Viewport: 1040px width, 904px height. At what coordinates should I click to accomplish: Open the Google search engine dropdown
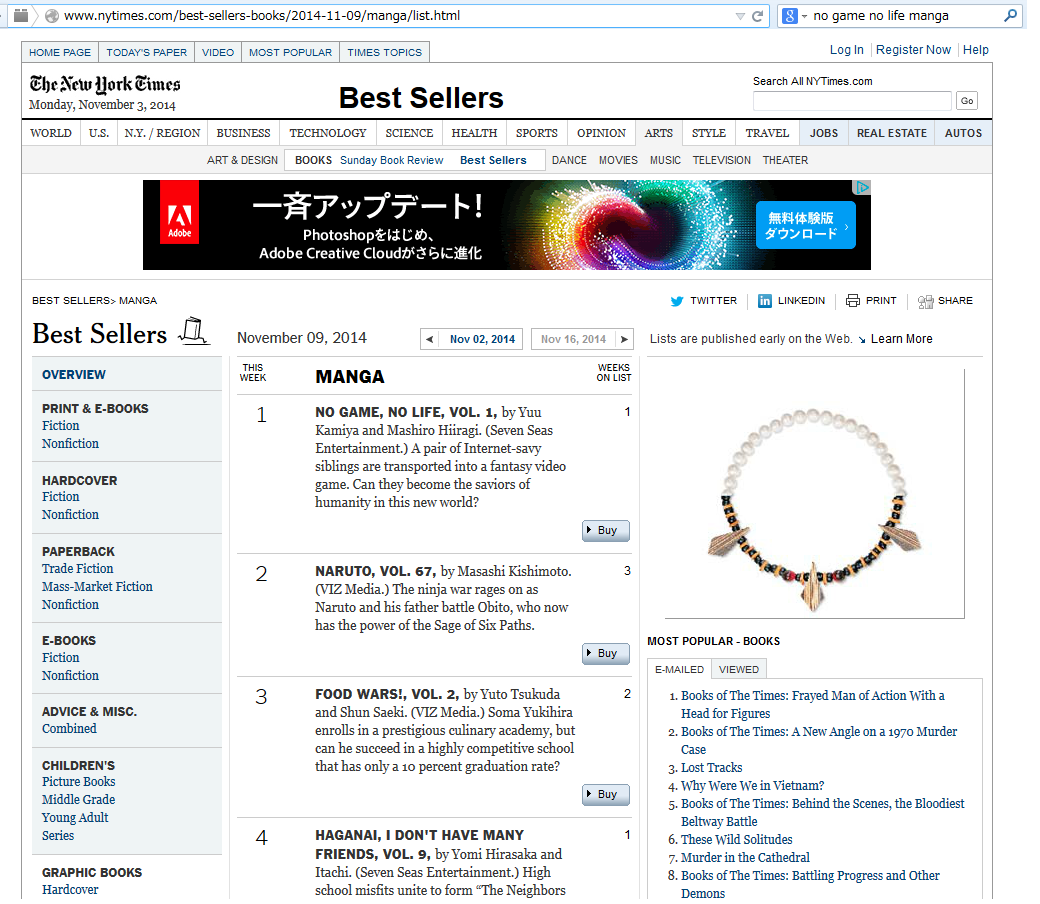click(805, 16)
